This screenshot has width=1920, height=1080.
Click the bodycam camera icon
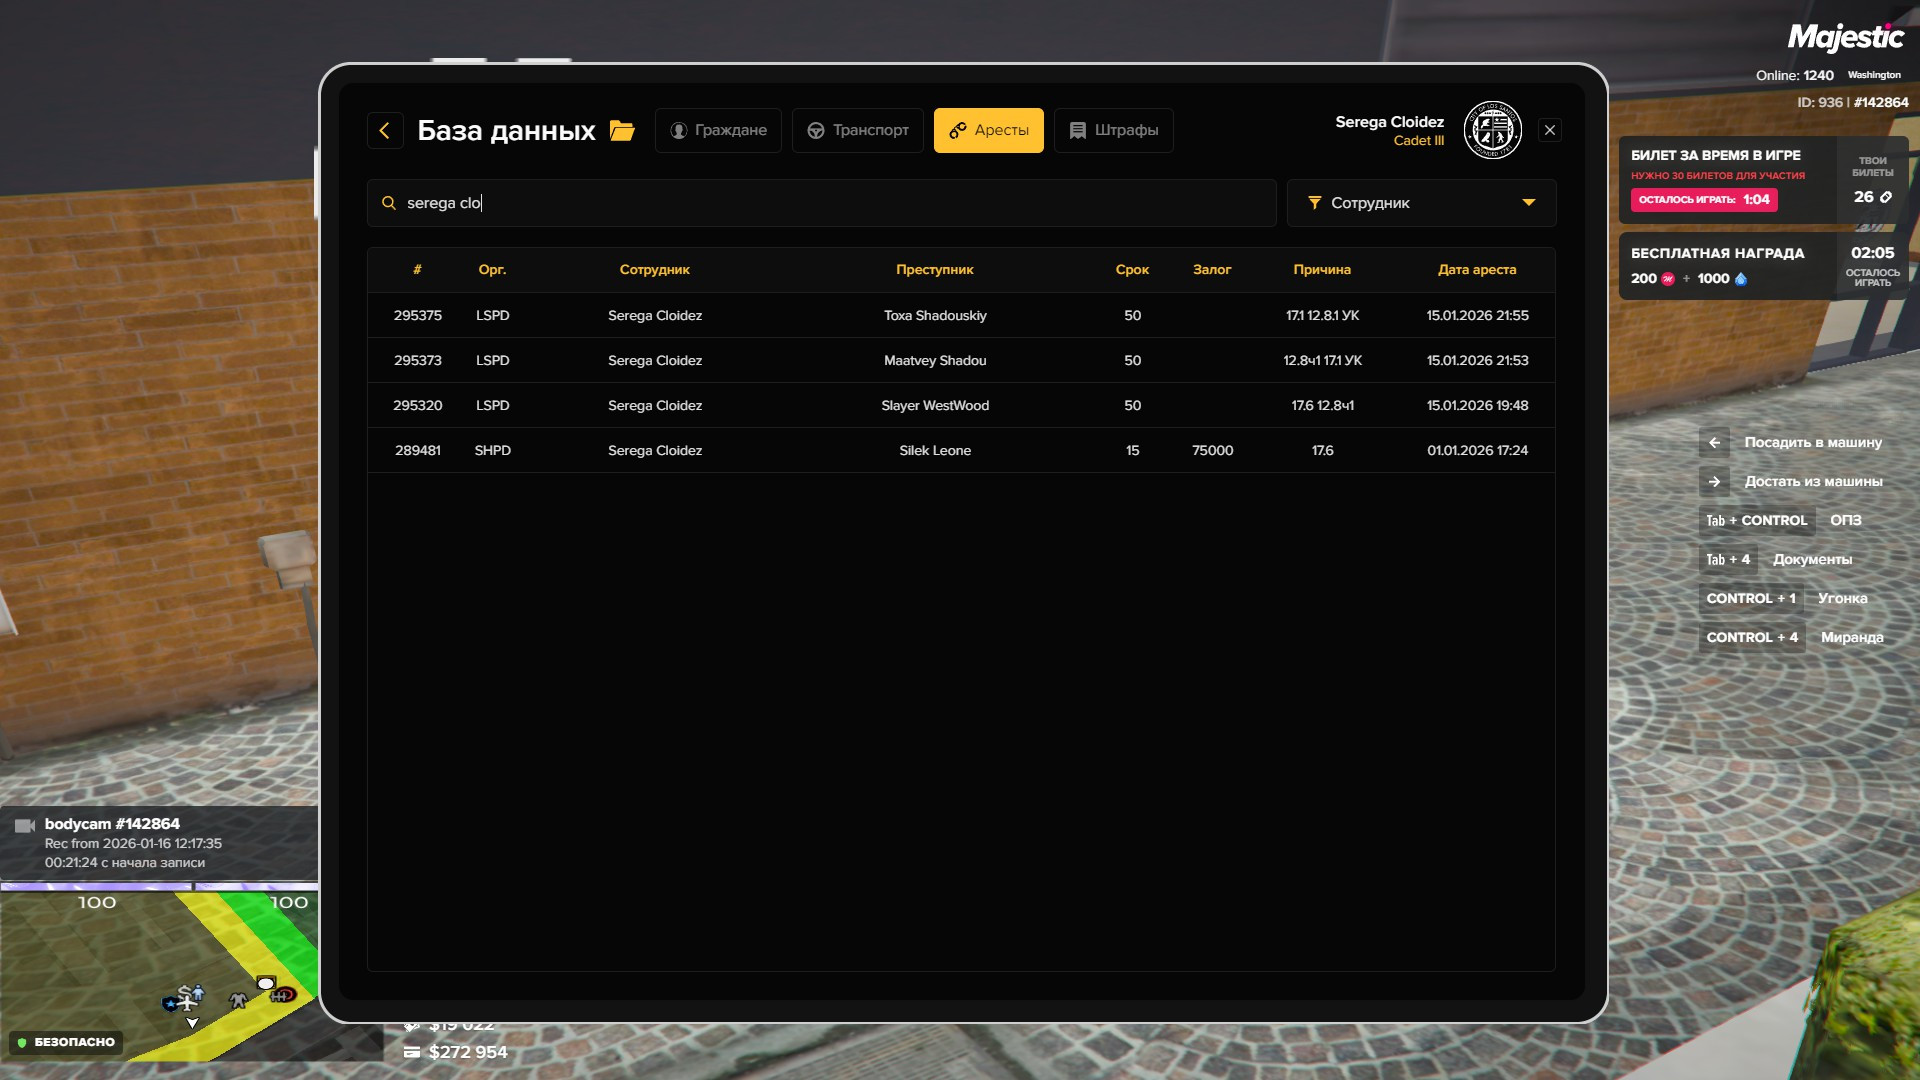click(x=25, y=825)
